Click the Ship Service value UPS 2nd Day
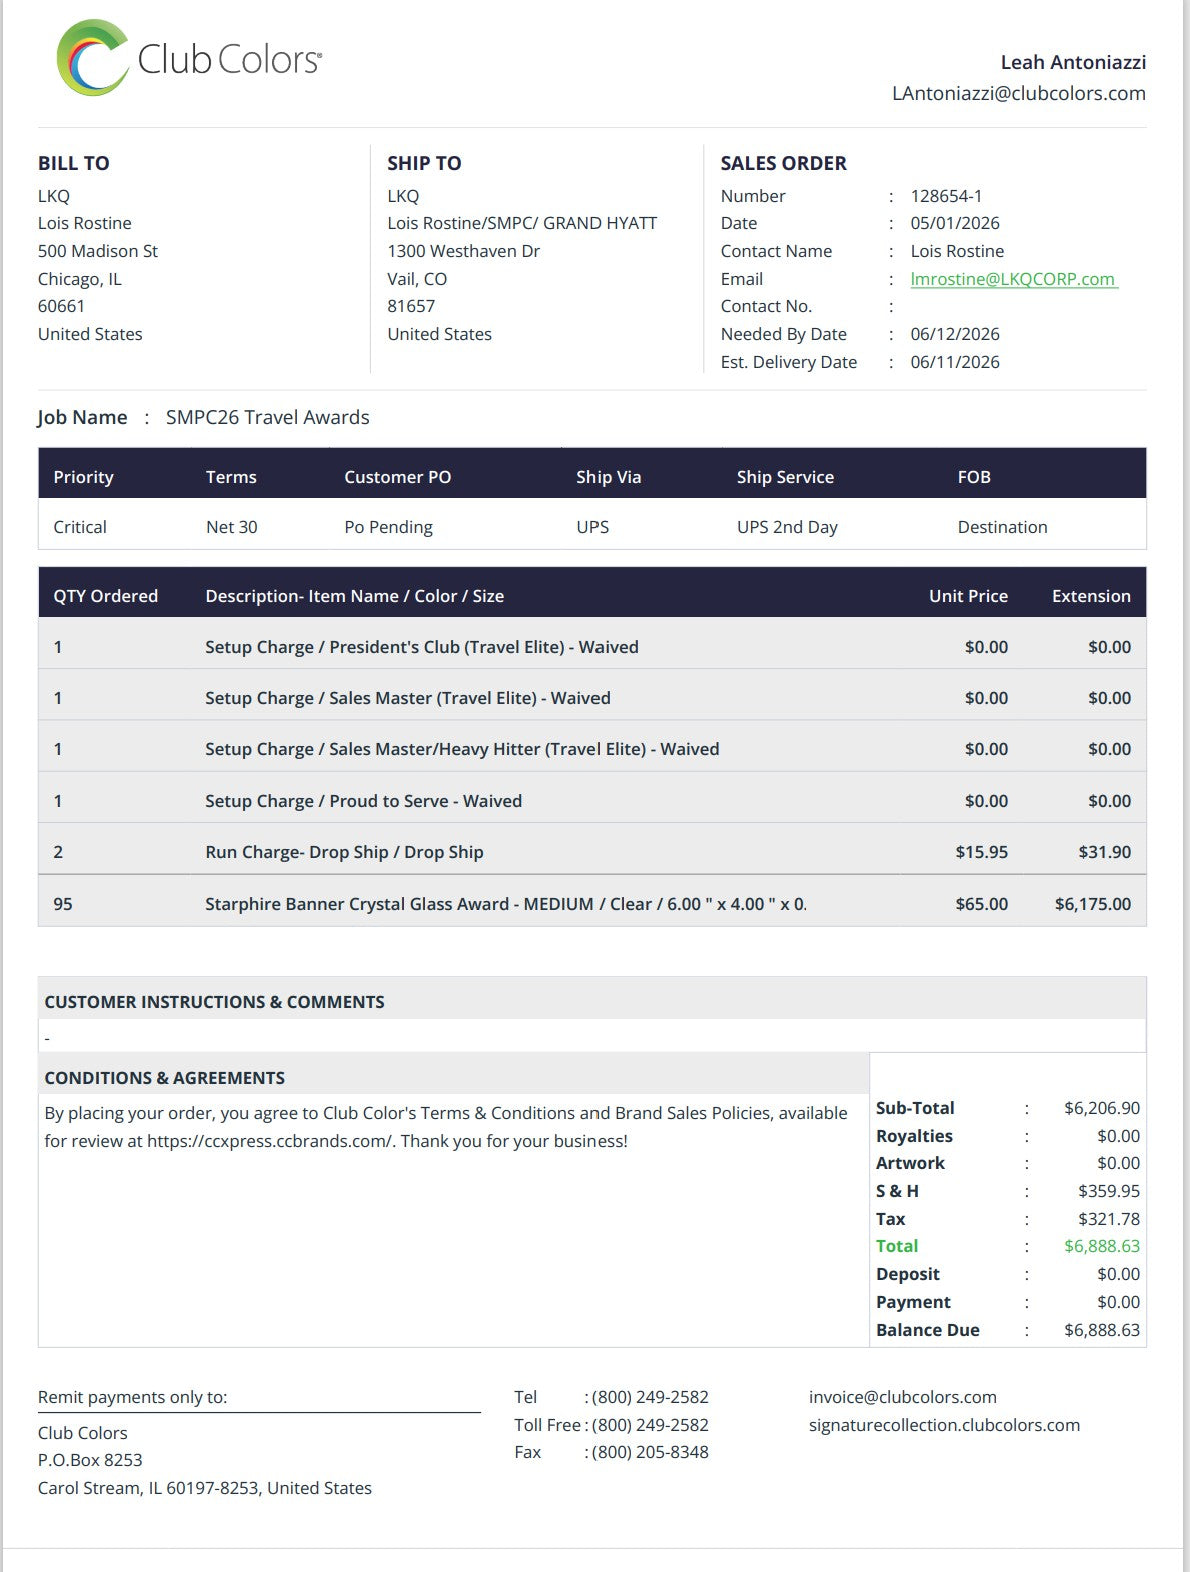This screenshot has height=1572, width=1190. 787,527
